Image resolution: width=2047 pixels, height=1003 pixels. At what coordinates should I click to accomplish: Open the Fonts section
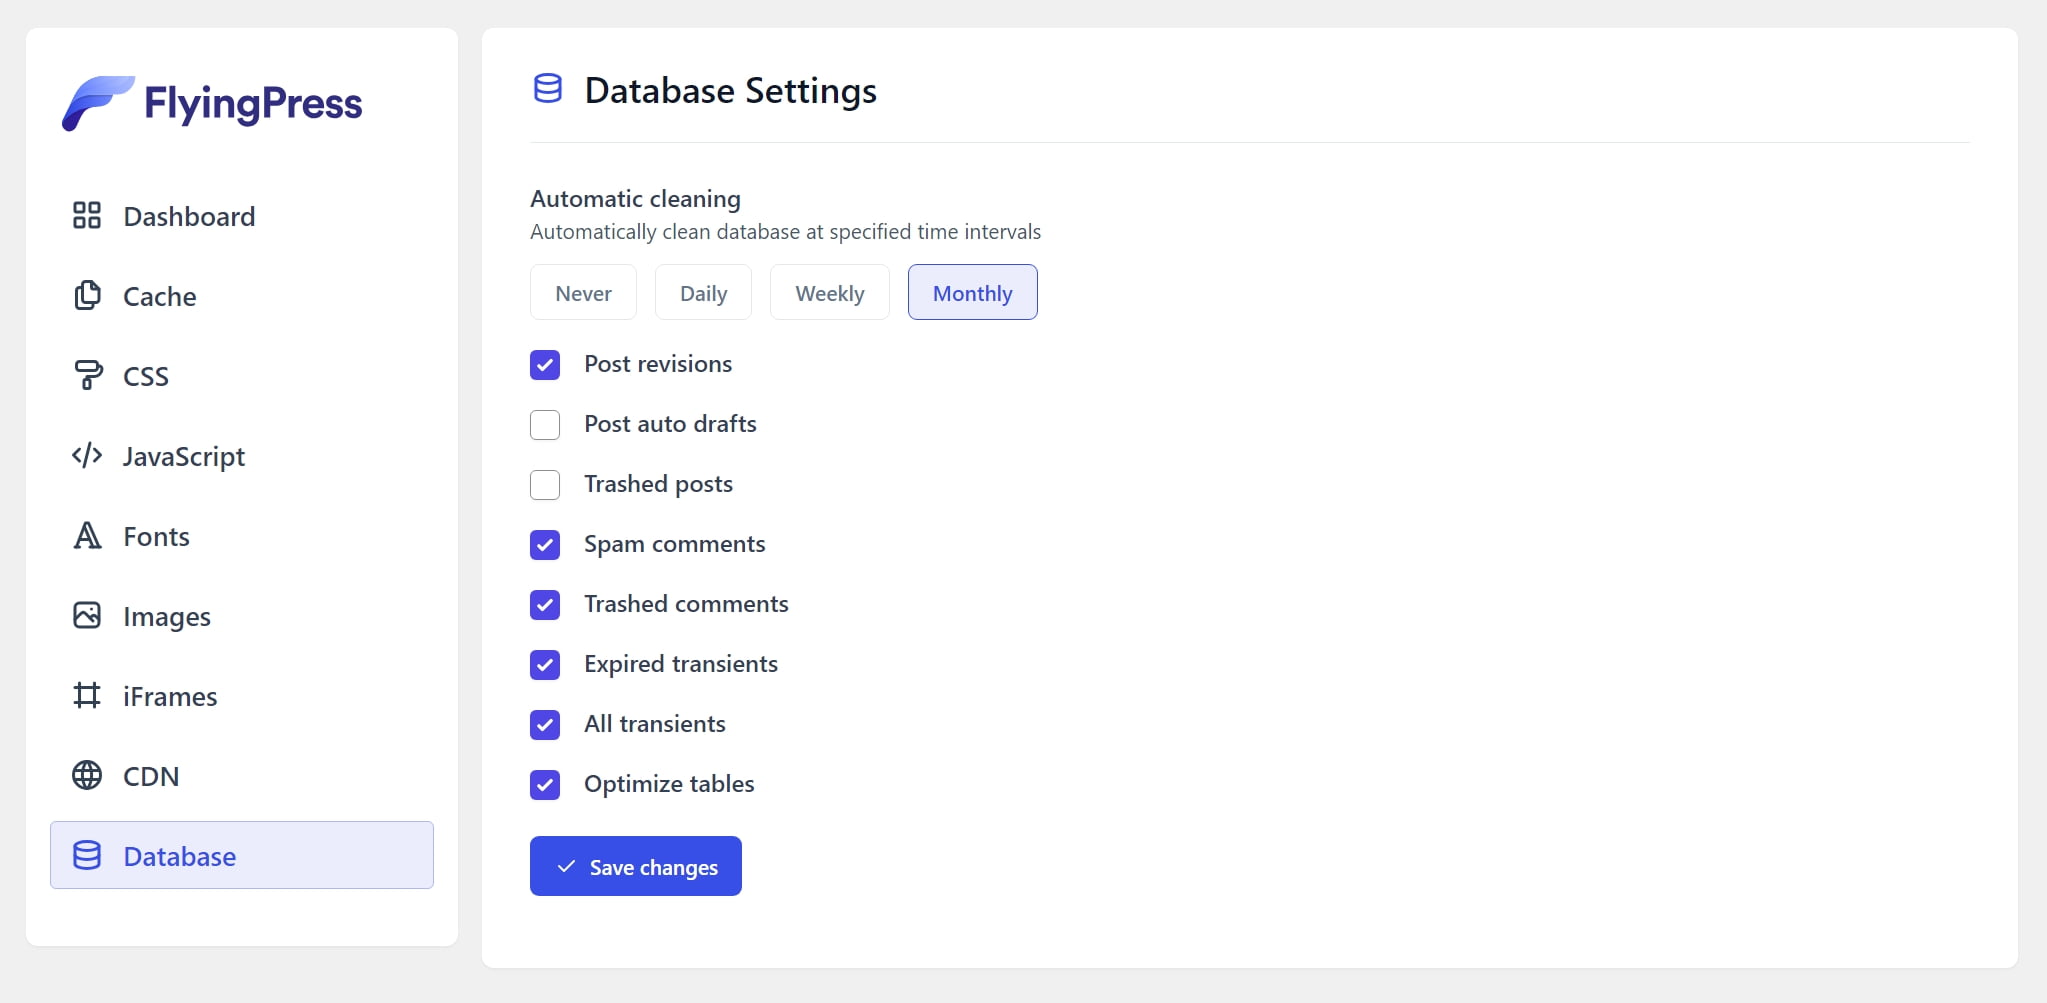242,536
